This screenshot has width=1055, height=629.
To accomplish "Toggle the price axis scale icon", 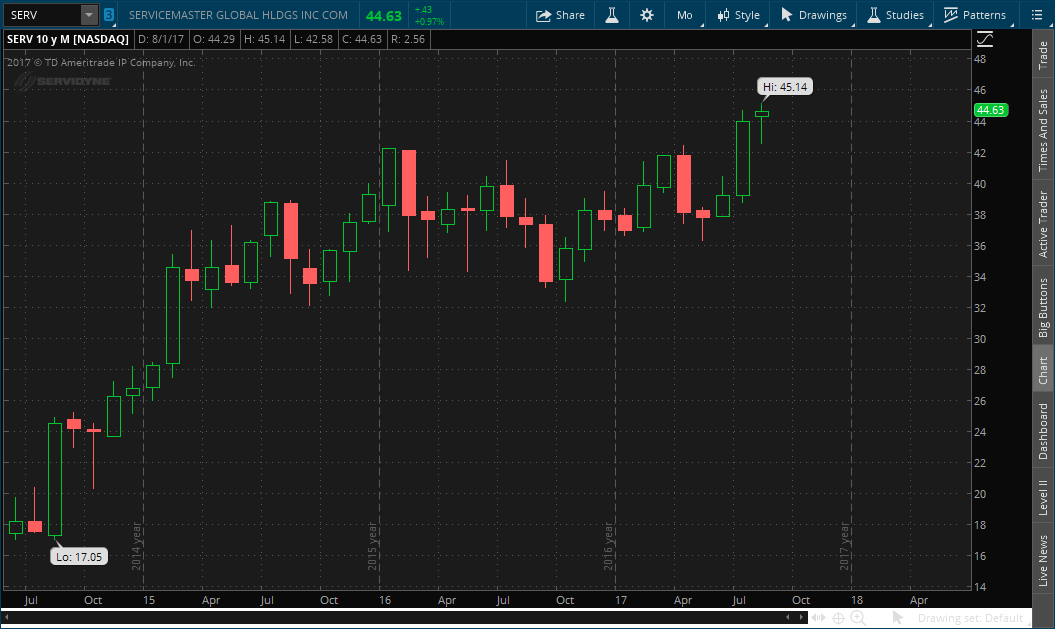I will [x=985, y=39].
